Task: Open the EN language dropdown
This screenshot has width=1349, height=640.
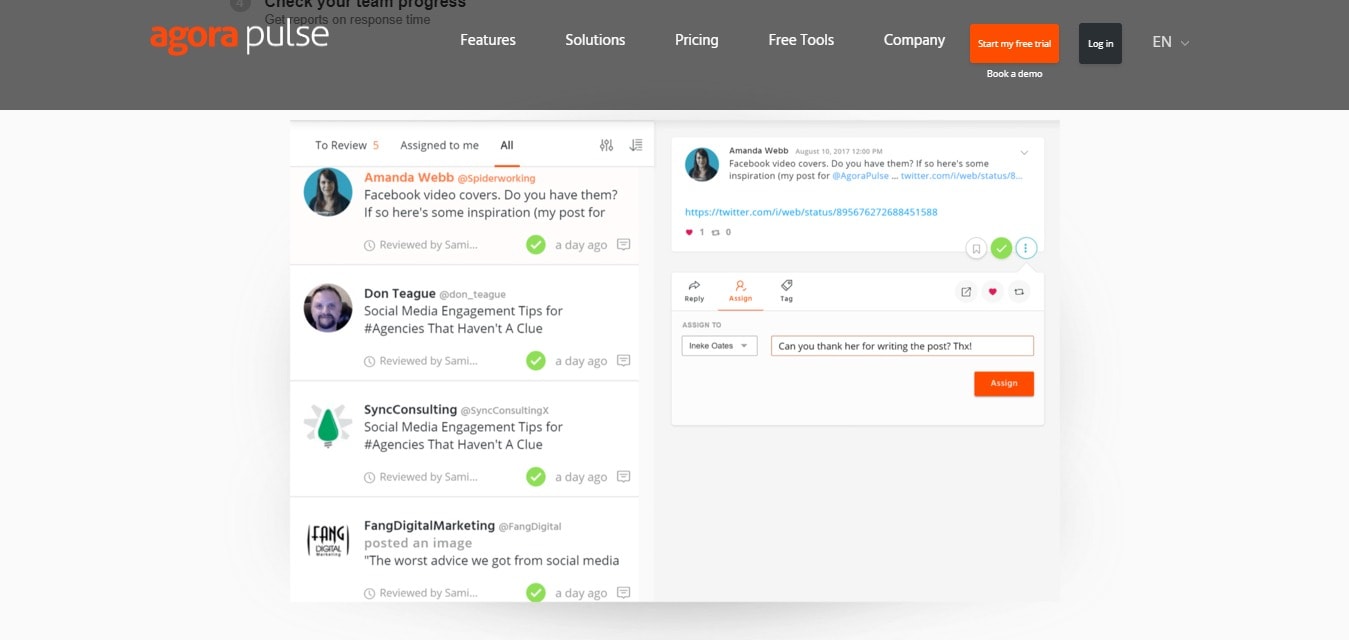Action: [x=1170, y=42]
